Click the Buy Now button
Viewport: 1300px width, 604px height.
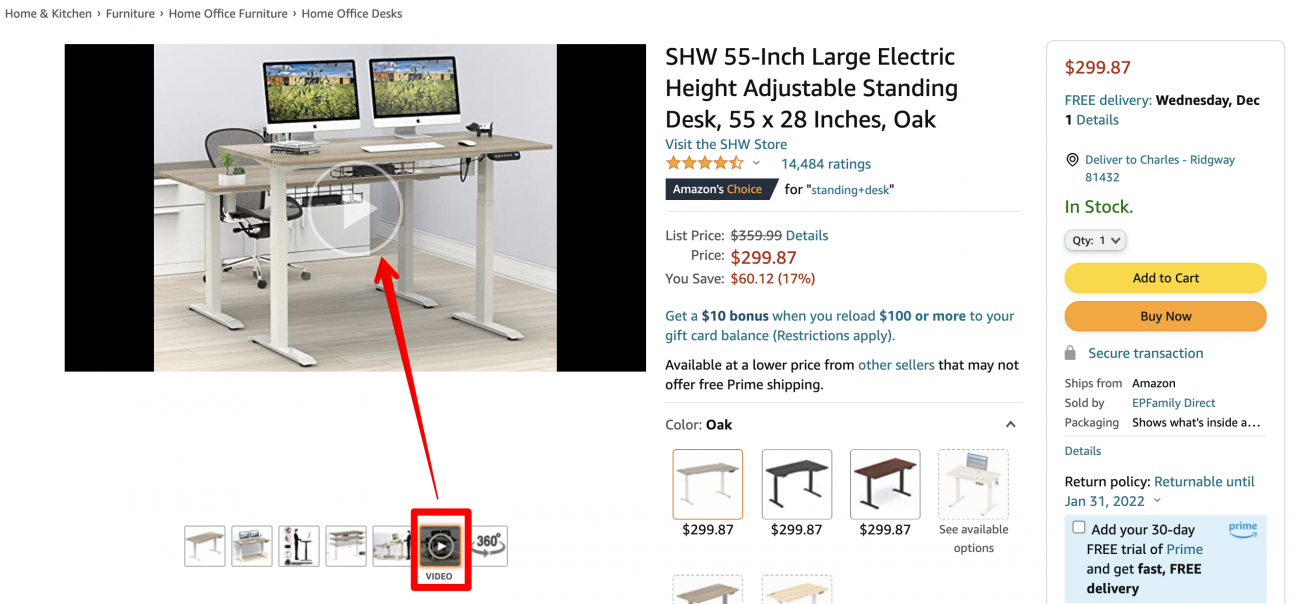point(1165,316)
